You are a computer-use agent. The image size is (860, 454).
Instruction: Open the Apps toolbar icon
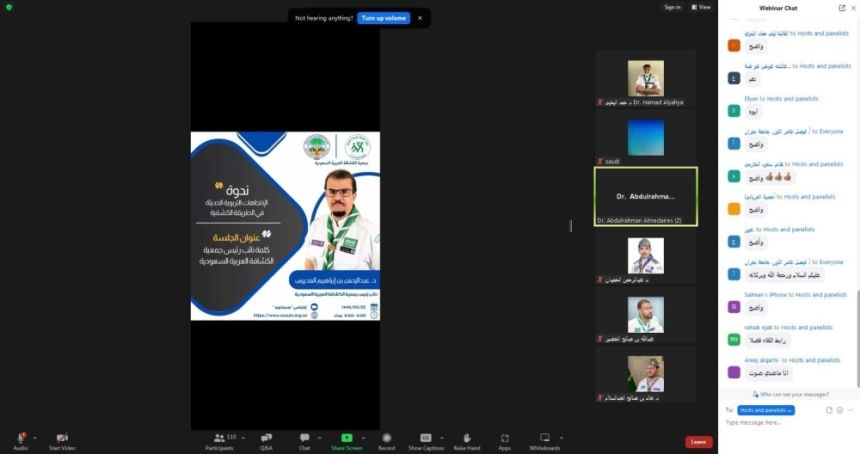coord(505,438)
